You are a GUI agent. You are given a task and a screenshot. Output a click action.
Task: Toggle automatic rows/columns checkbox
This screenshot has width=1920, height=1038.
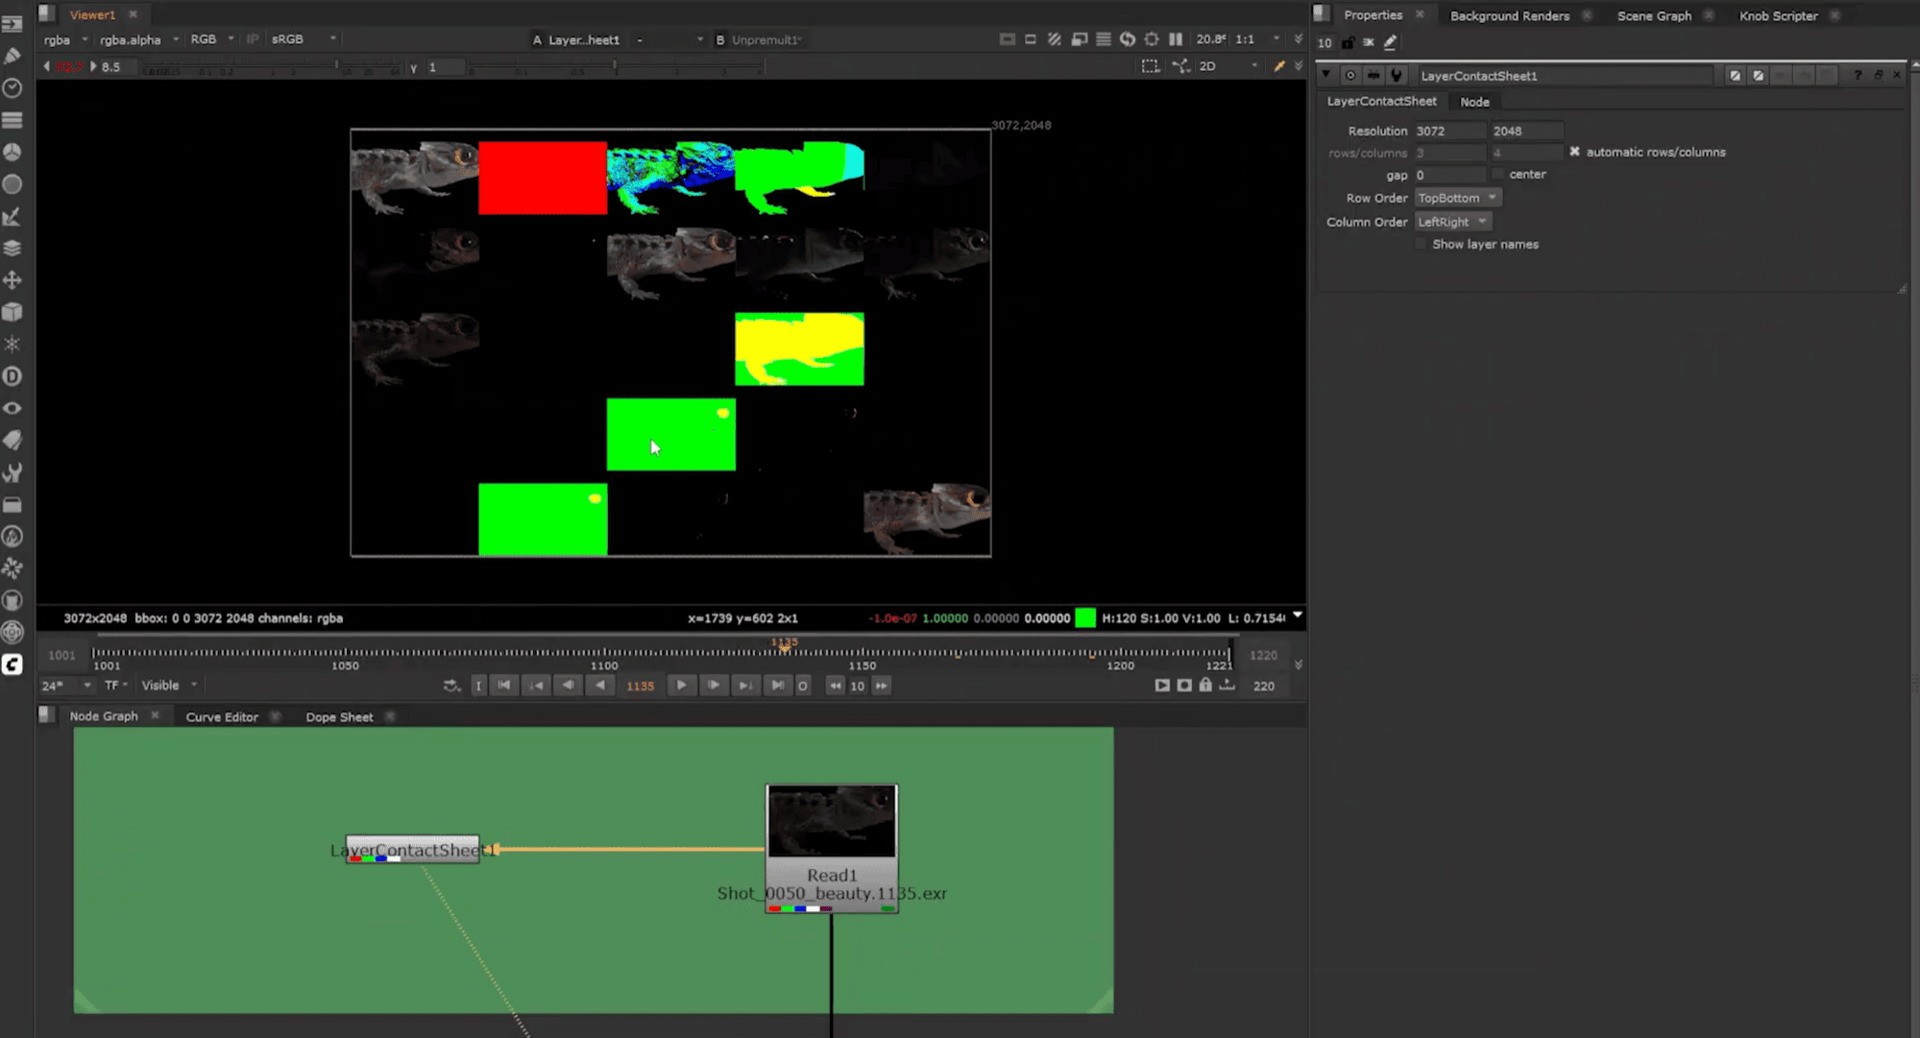[x=1574, y=152]
